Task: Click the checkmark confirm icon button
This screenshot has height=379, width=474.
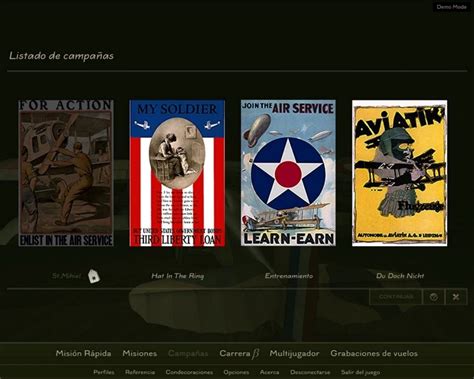Action: pos(433,297)
